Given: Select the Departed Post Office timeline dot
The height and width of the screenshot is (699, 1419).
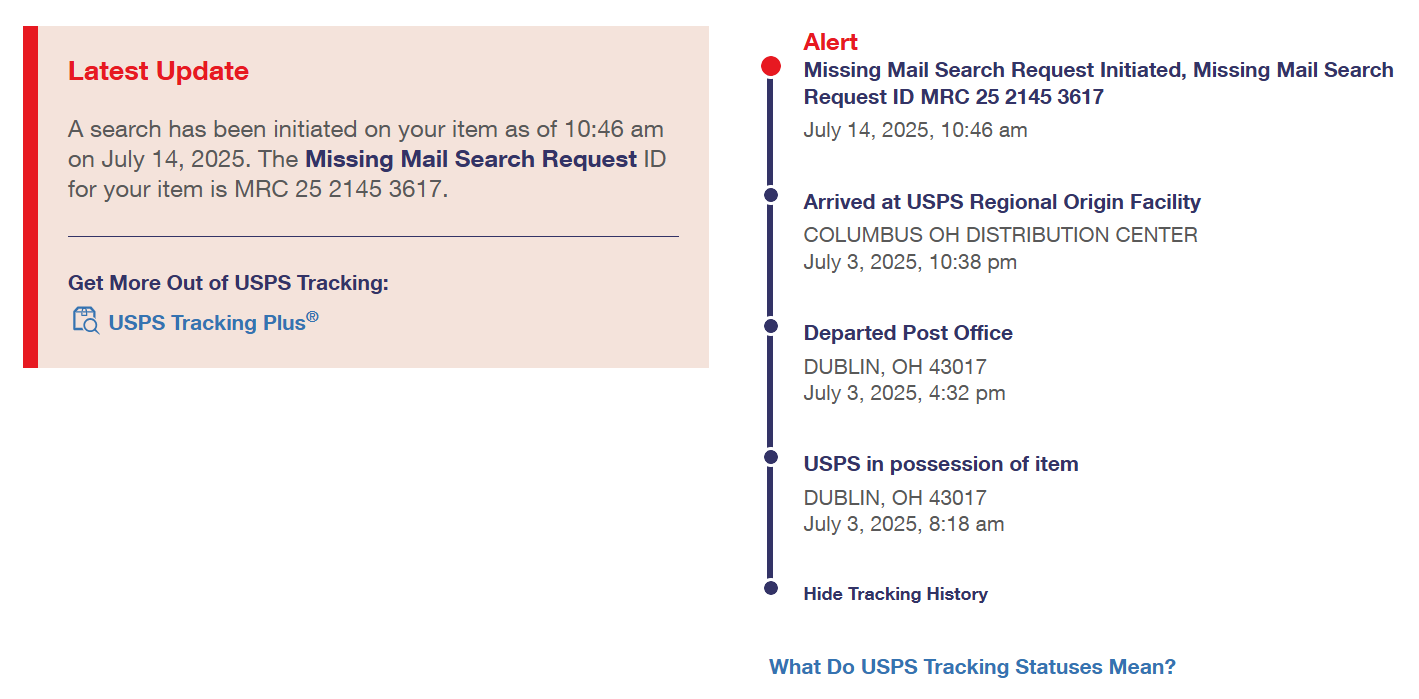Looking at the screenshot, I should tap(771, 326).
